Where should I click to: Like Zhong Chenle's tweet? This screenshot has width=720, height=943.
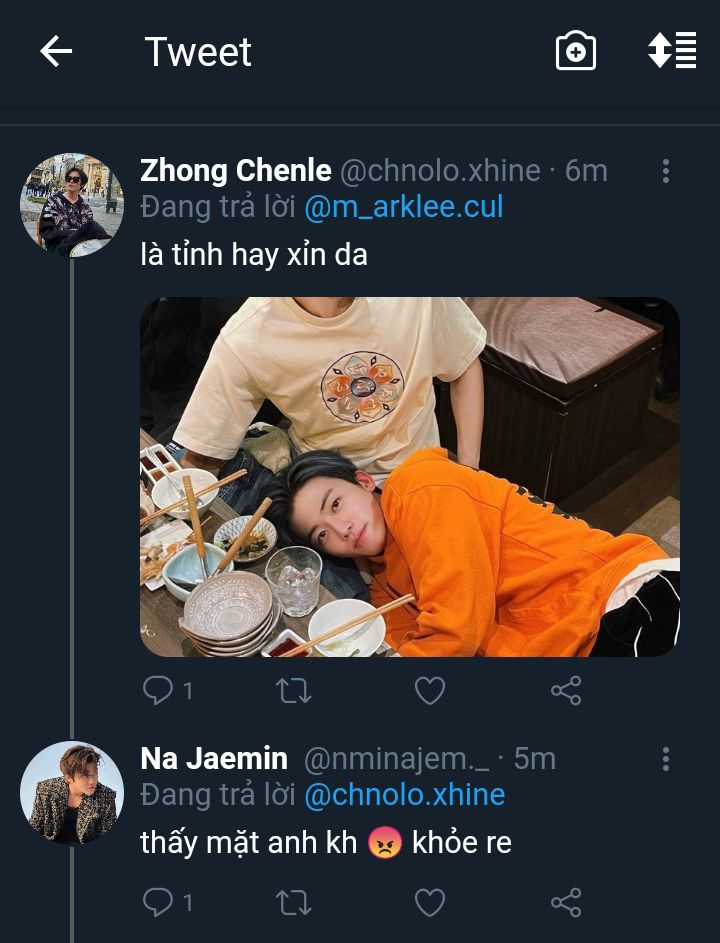tap(430, 690)
